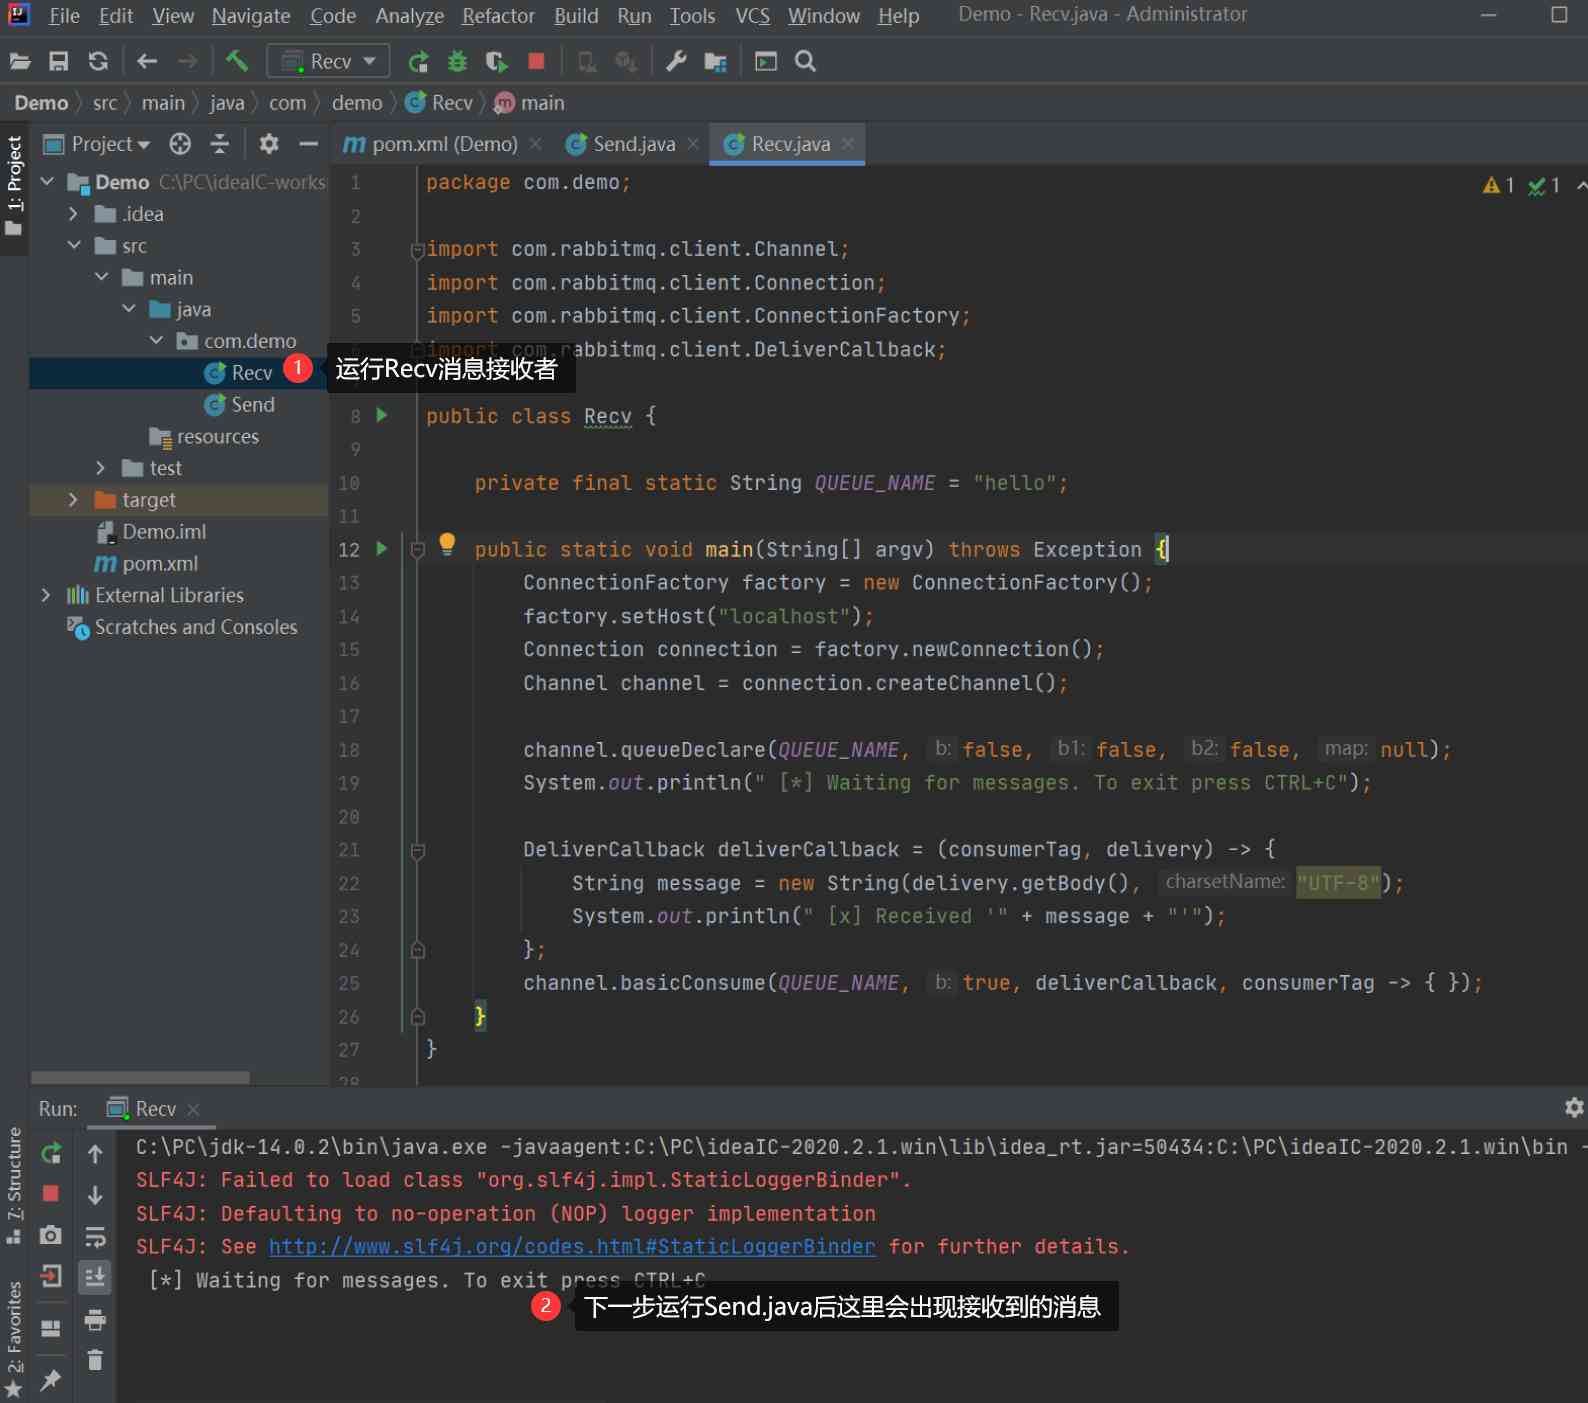1588x1403 pixels.
Task: Collapse the main folder in tree
Action: coord(102,277)
